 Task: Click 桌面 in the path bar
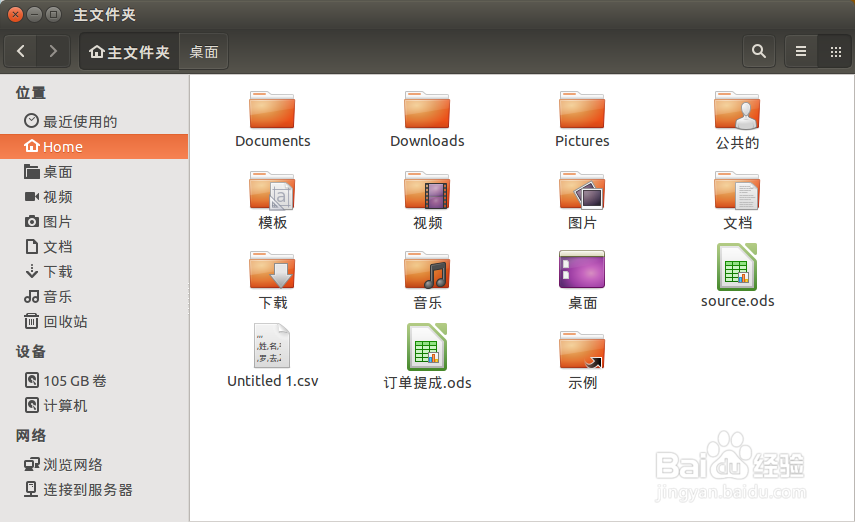point(203,52)
